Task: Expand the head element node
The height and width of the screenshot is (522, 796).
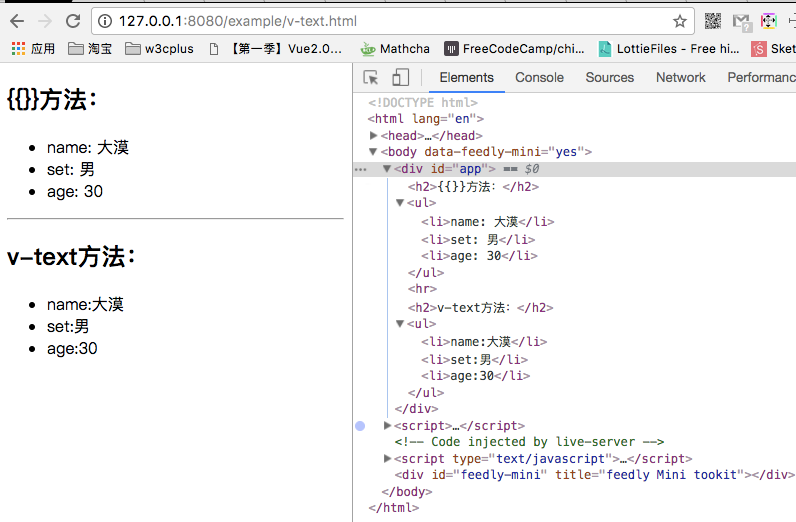Action: pos(374,136)
